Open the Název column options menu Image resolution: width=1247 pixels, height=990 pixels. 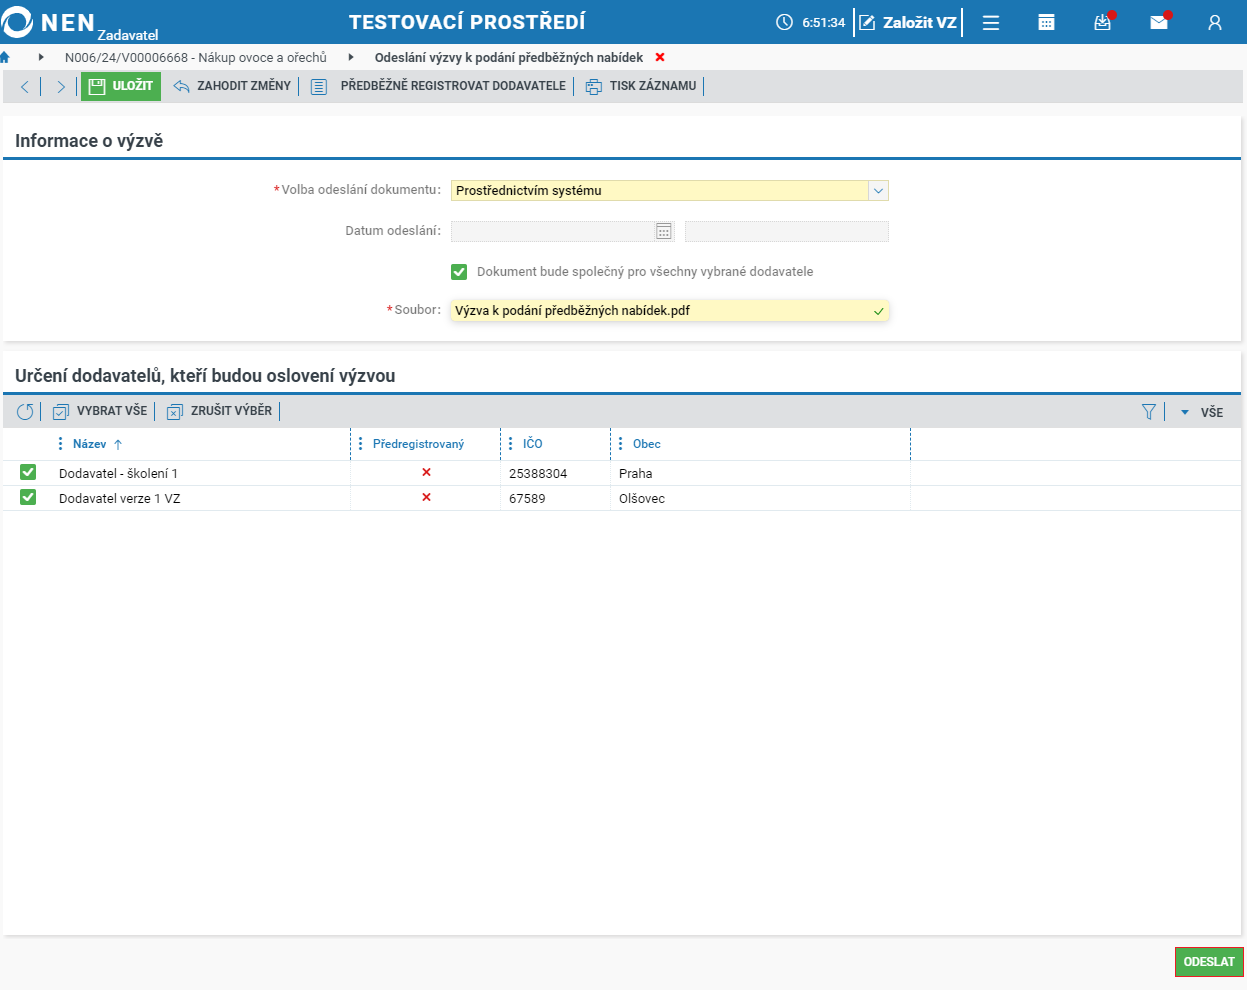tap(61, 444)
